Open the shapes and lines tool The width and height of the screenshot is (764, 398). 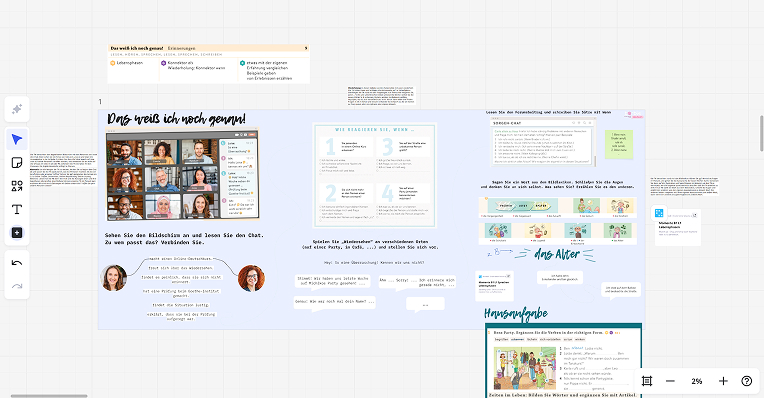click(x=17, y=186)
